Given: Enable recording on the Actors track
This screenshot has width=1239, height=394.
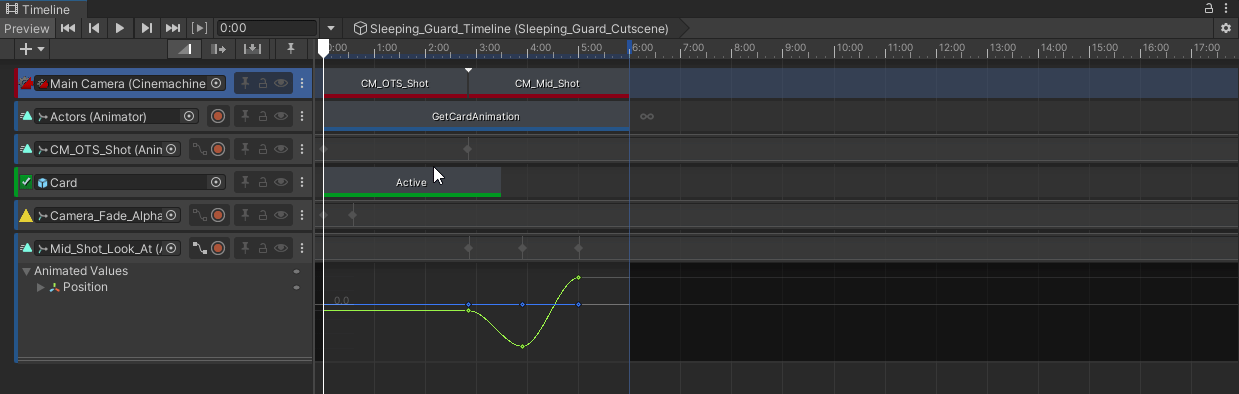Looking at the screenshot, I should (x=218, y=117).
